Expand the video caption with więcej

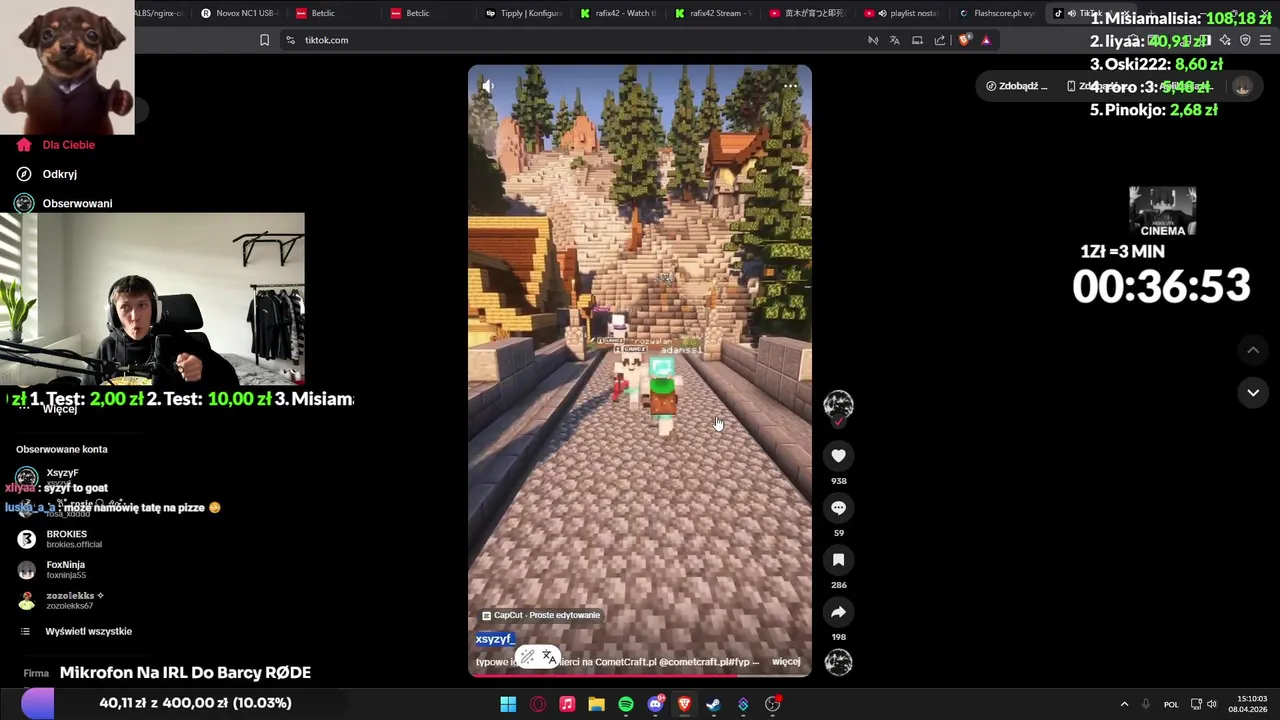(x=786, y=661)
